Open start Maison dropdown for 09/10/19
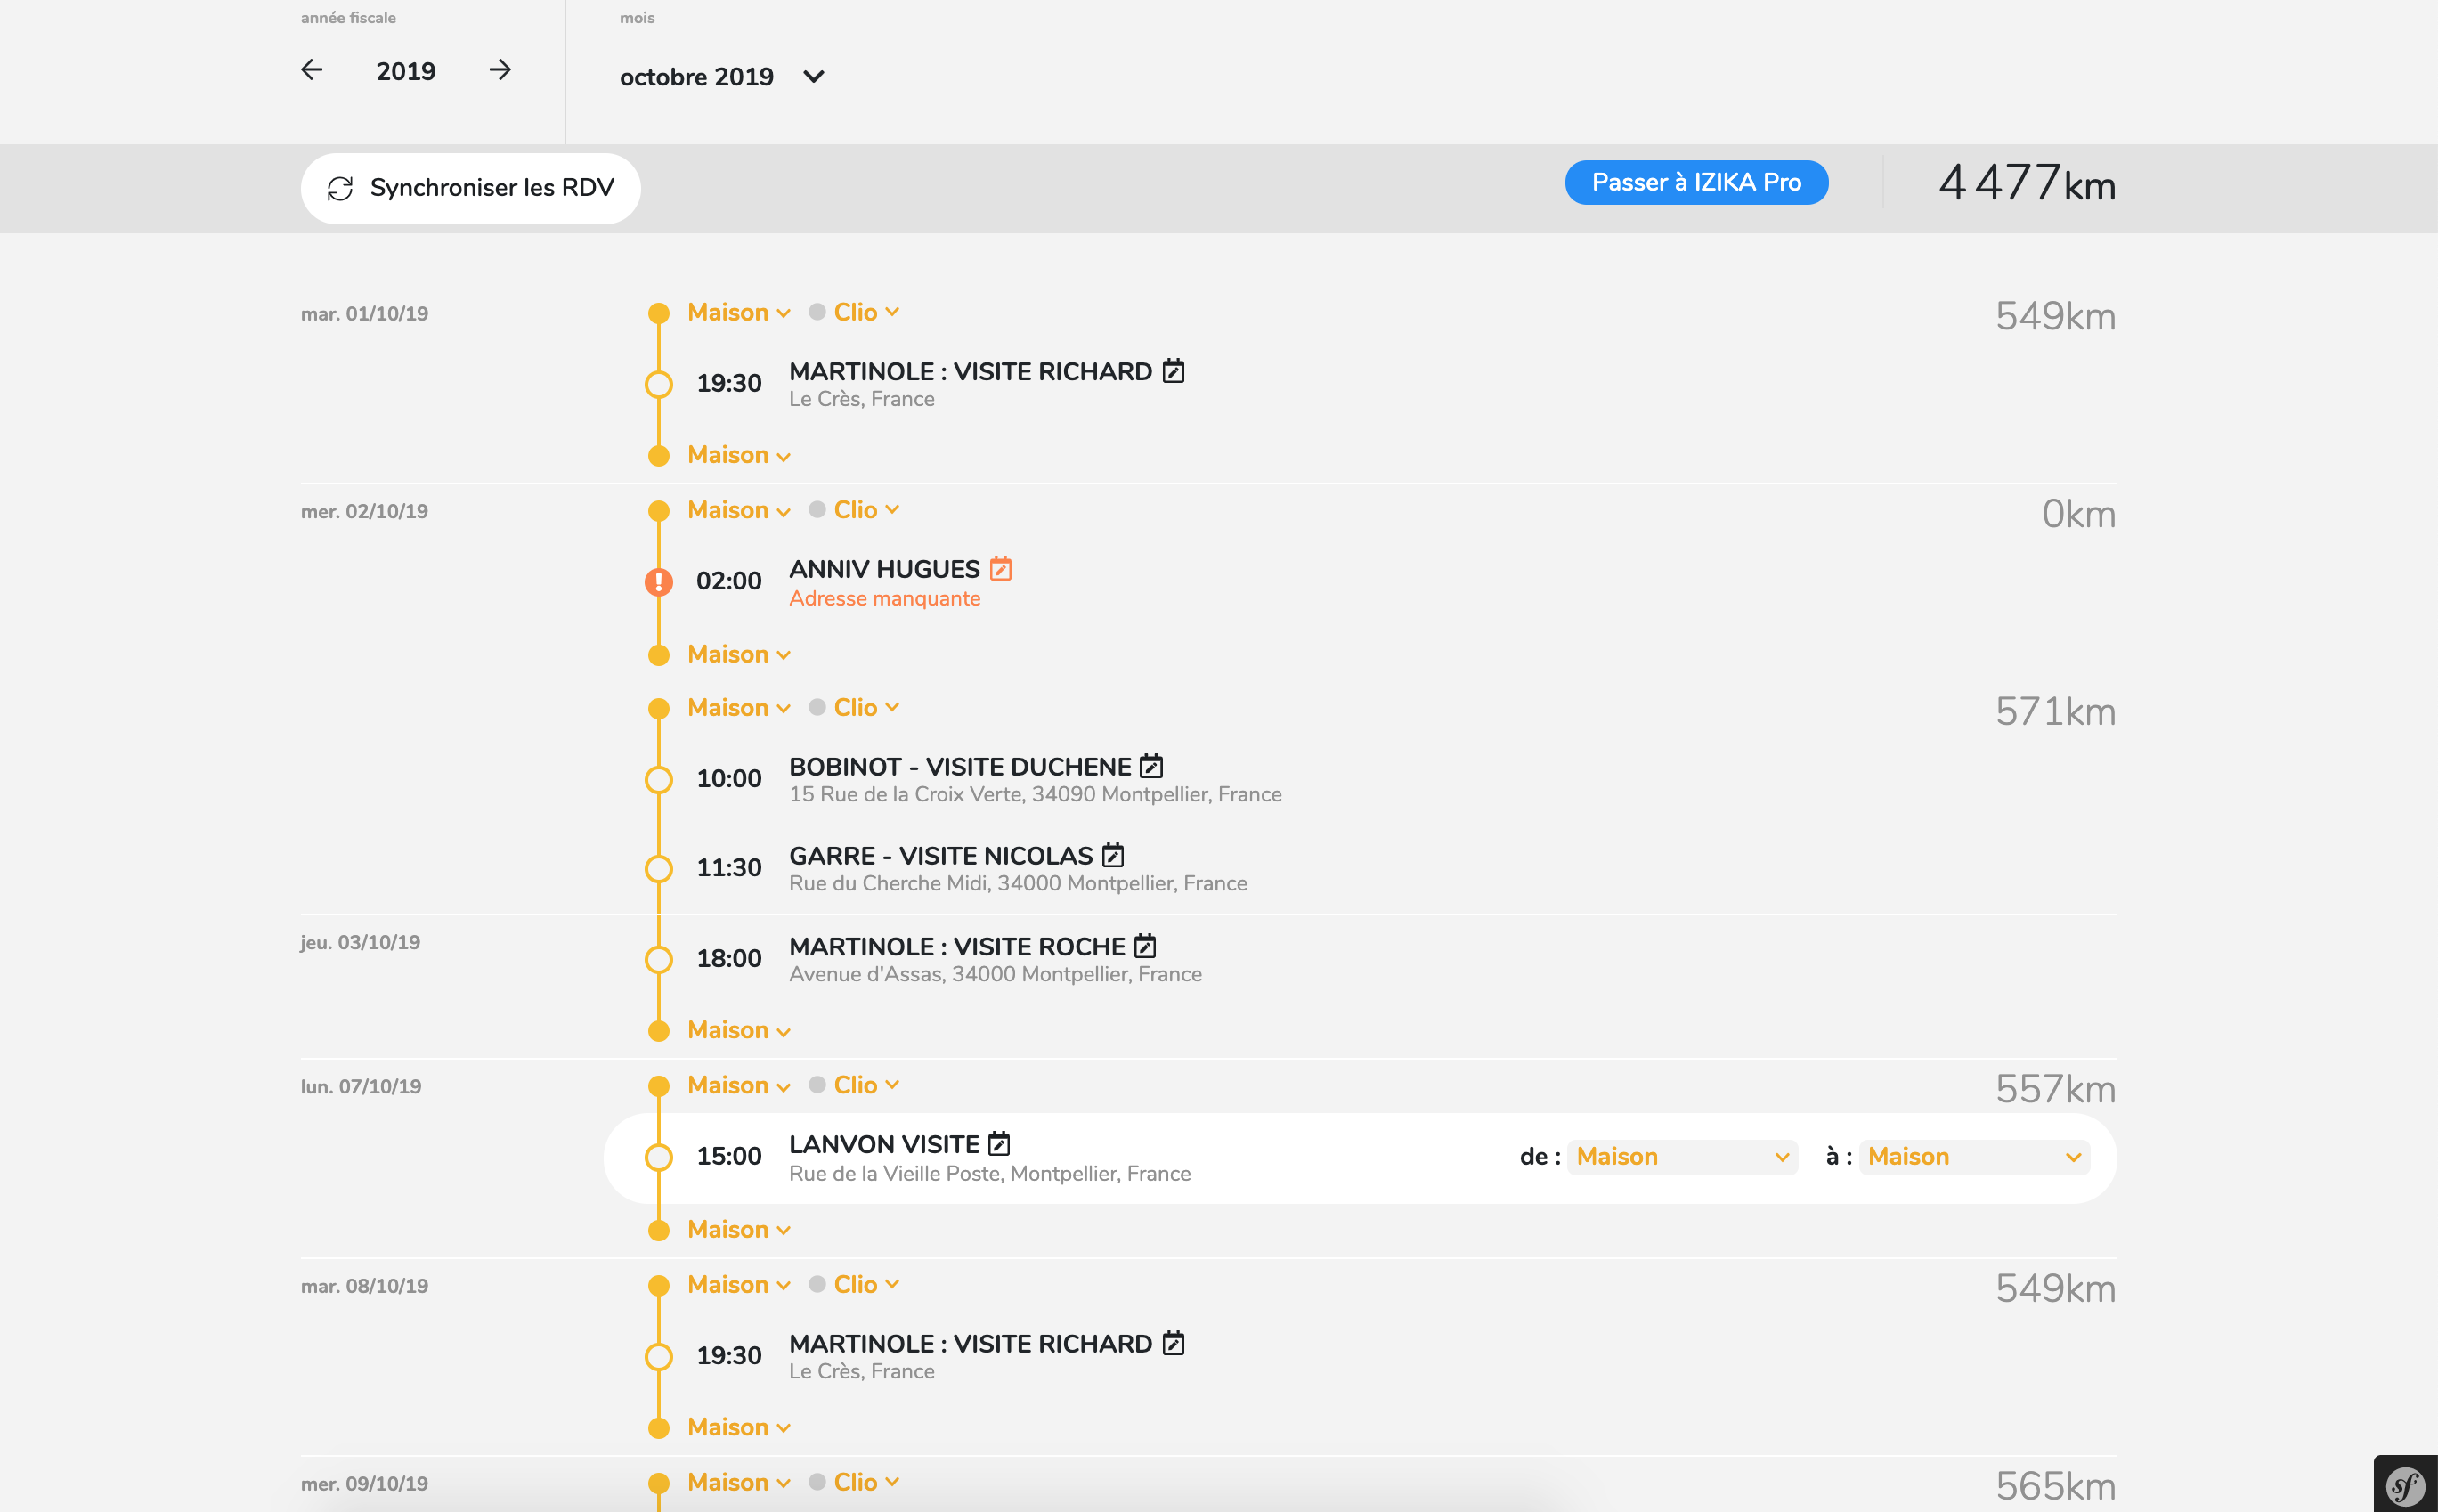Image resolution: width=2438 pixels, height=1512 pixels. 739,1482
